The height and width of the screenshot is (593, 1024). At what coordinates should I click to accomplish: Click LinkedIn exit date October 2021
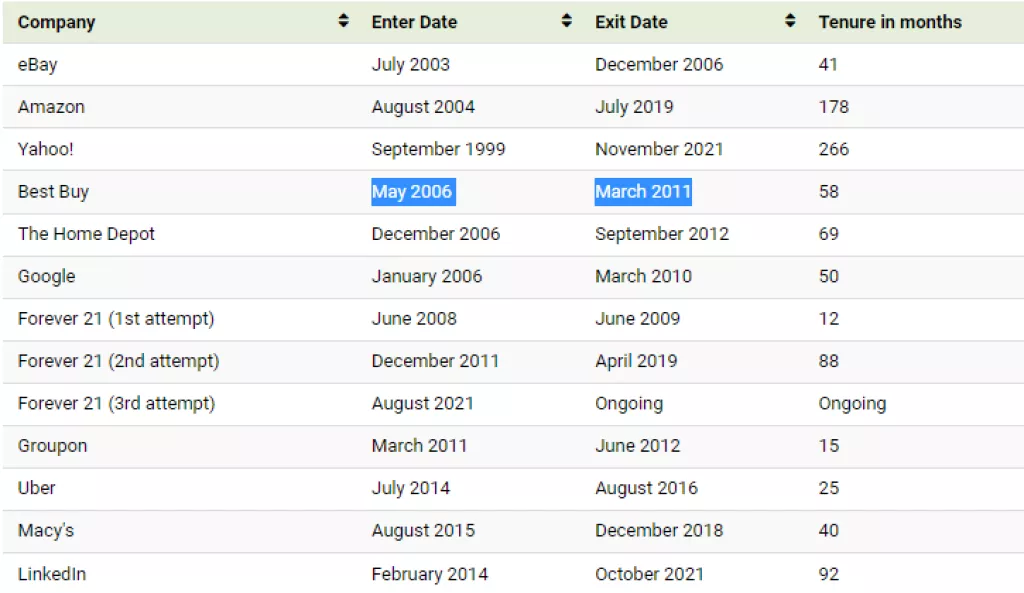pos(649,574)
